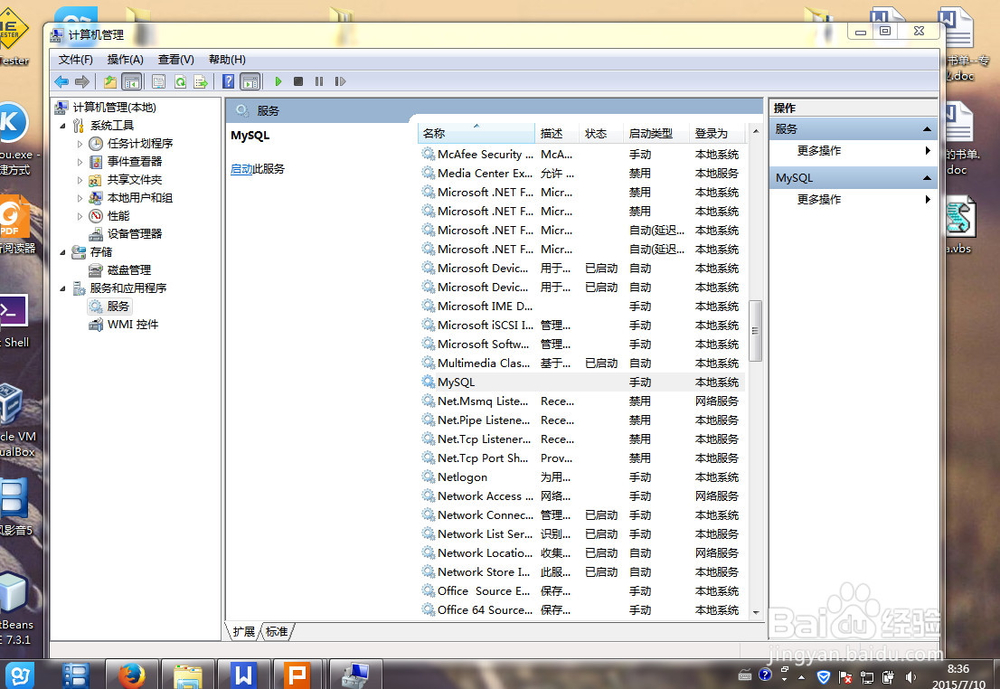Click the volume icon in system tray
Screen dimensions: 1000x689
pos(911,677)
